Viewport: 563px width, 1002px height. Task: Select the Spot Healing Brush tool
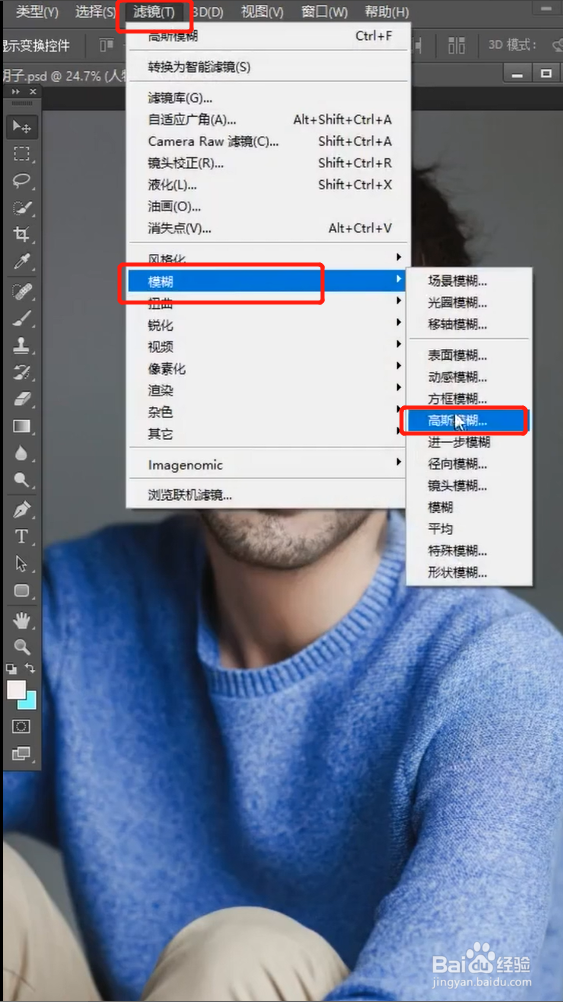coord(22,292)
